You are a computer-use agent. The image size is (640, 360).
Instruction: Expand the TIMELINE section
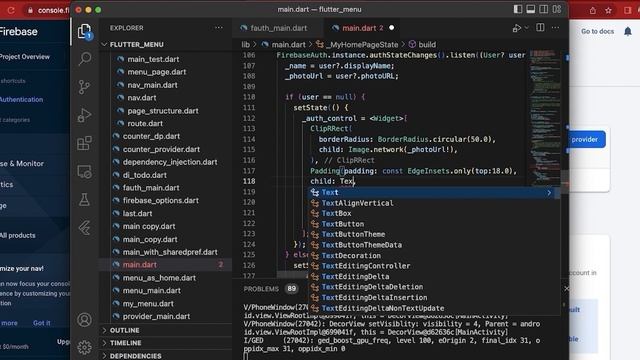pos(125,343)
